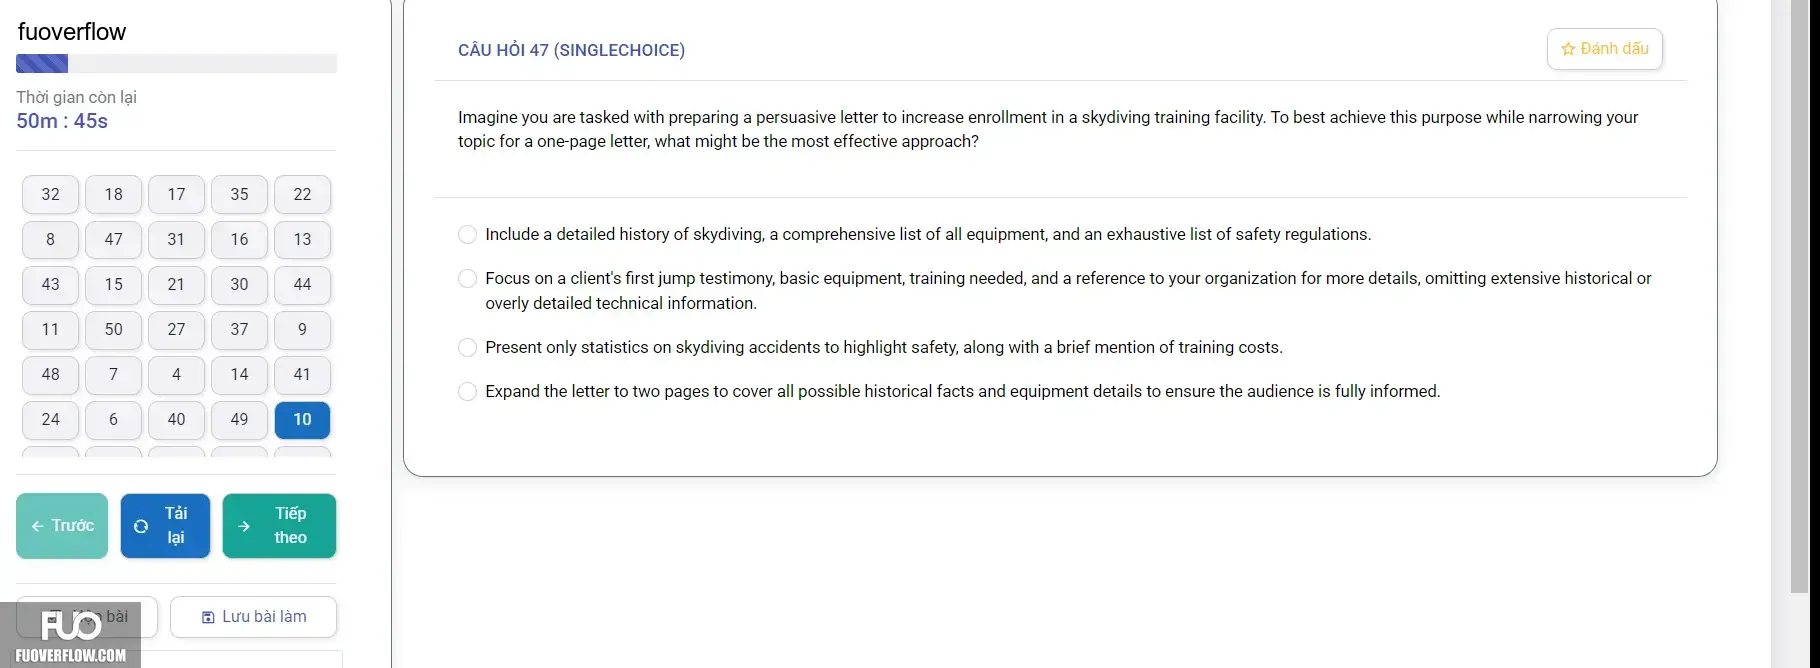Click the star icon on Đánh dấu

[x=1568, y=49]
